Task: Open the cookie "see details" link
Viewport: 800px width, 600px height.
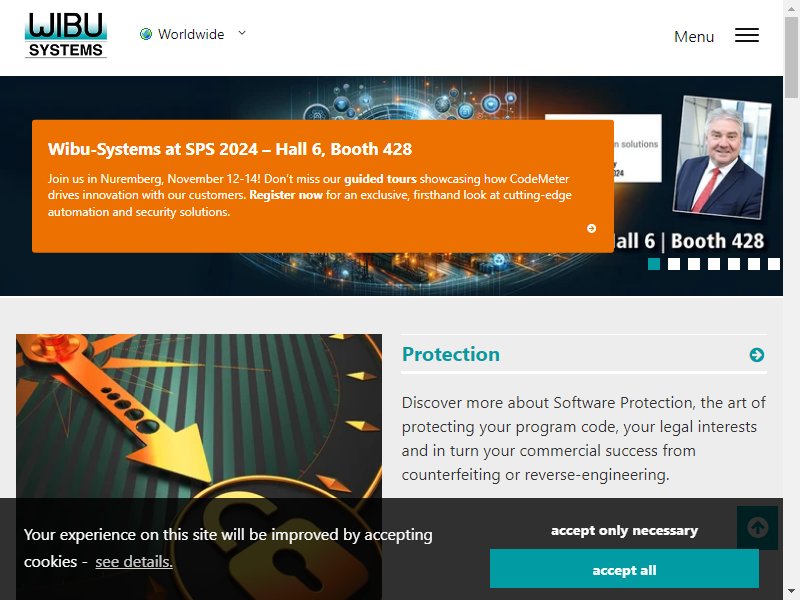Action: point(134,562)
